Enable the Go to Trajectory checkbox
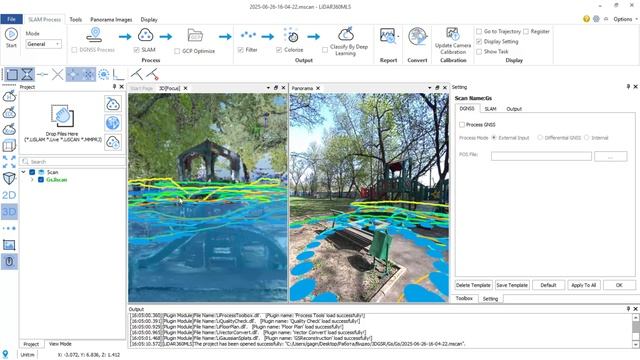Viewport: 640px width, 360px height. [479, 31]
